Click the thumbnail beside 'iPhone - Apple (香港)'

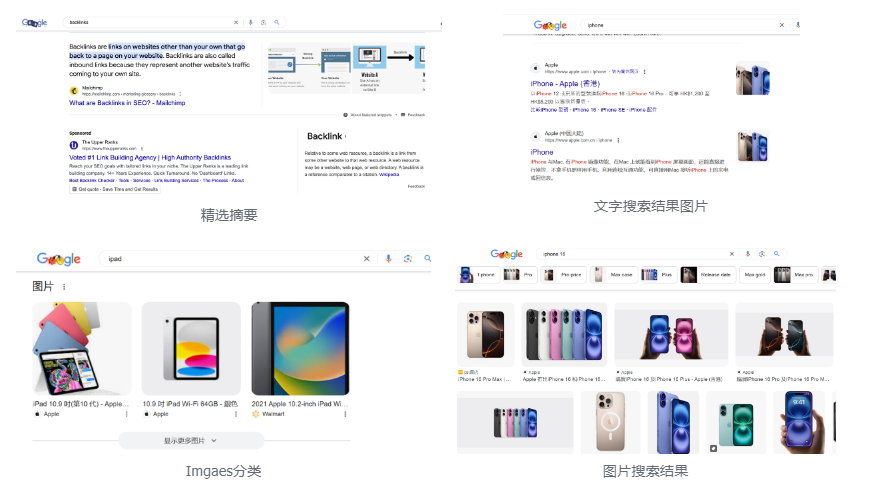point(753,78)
